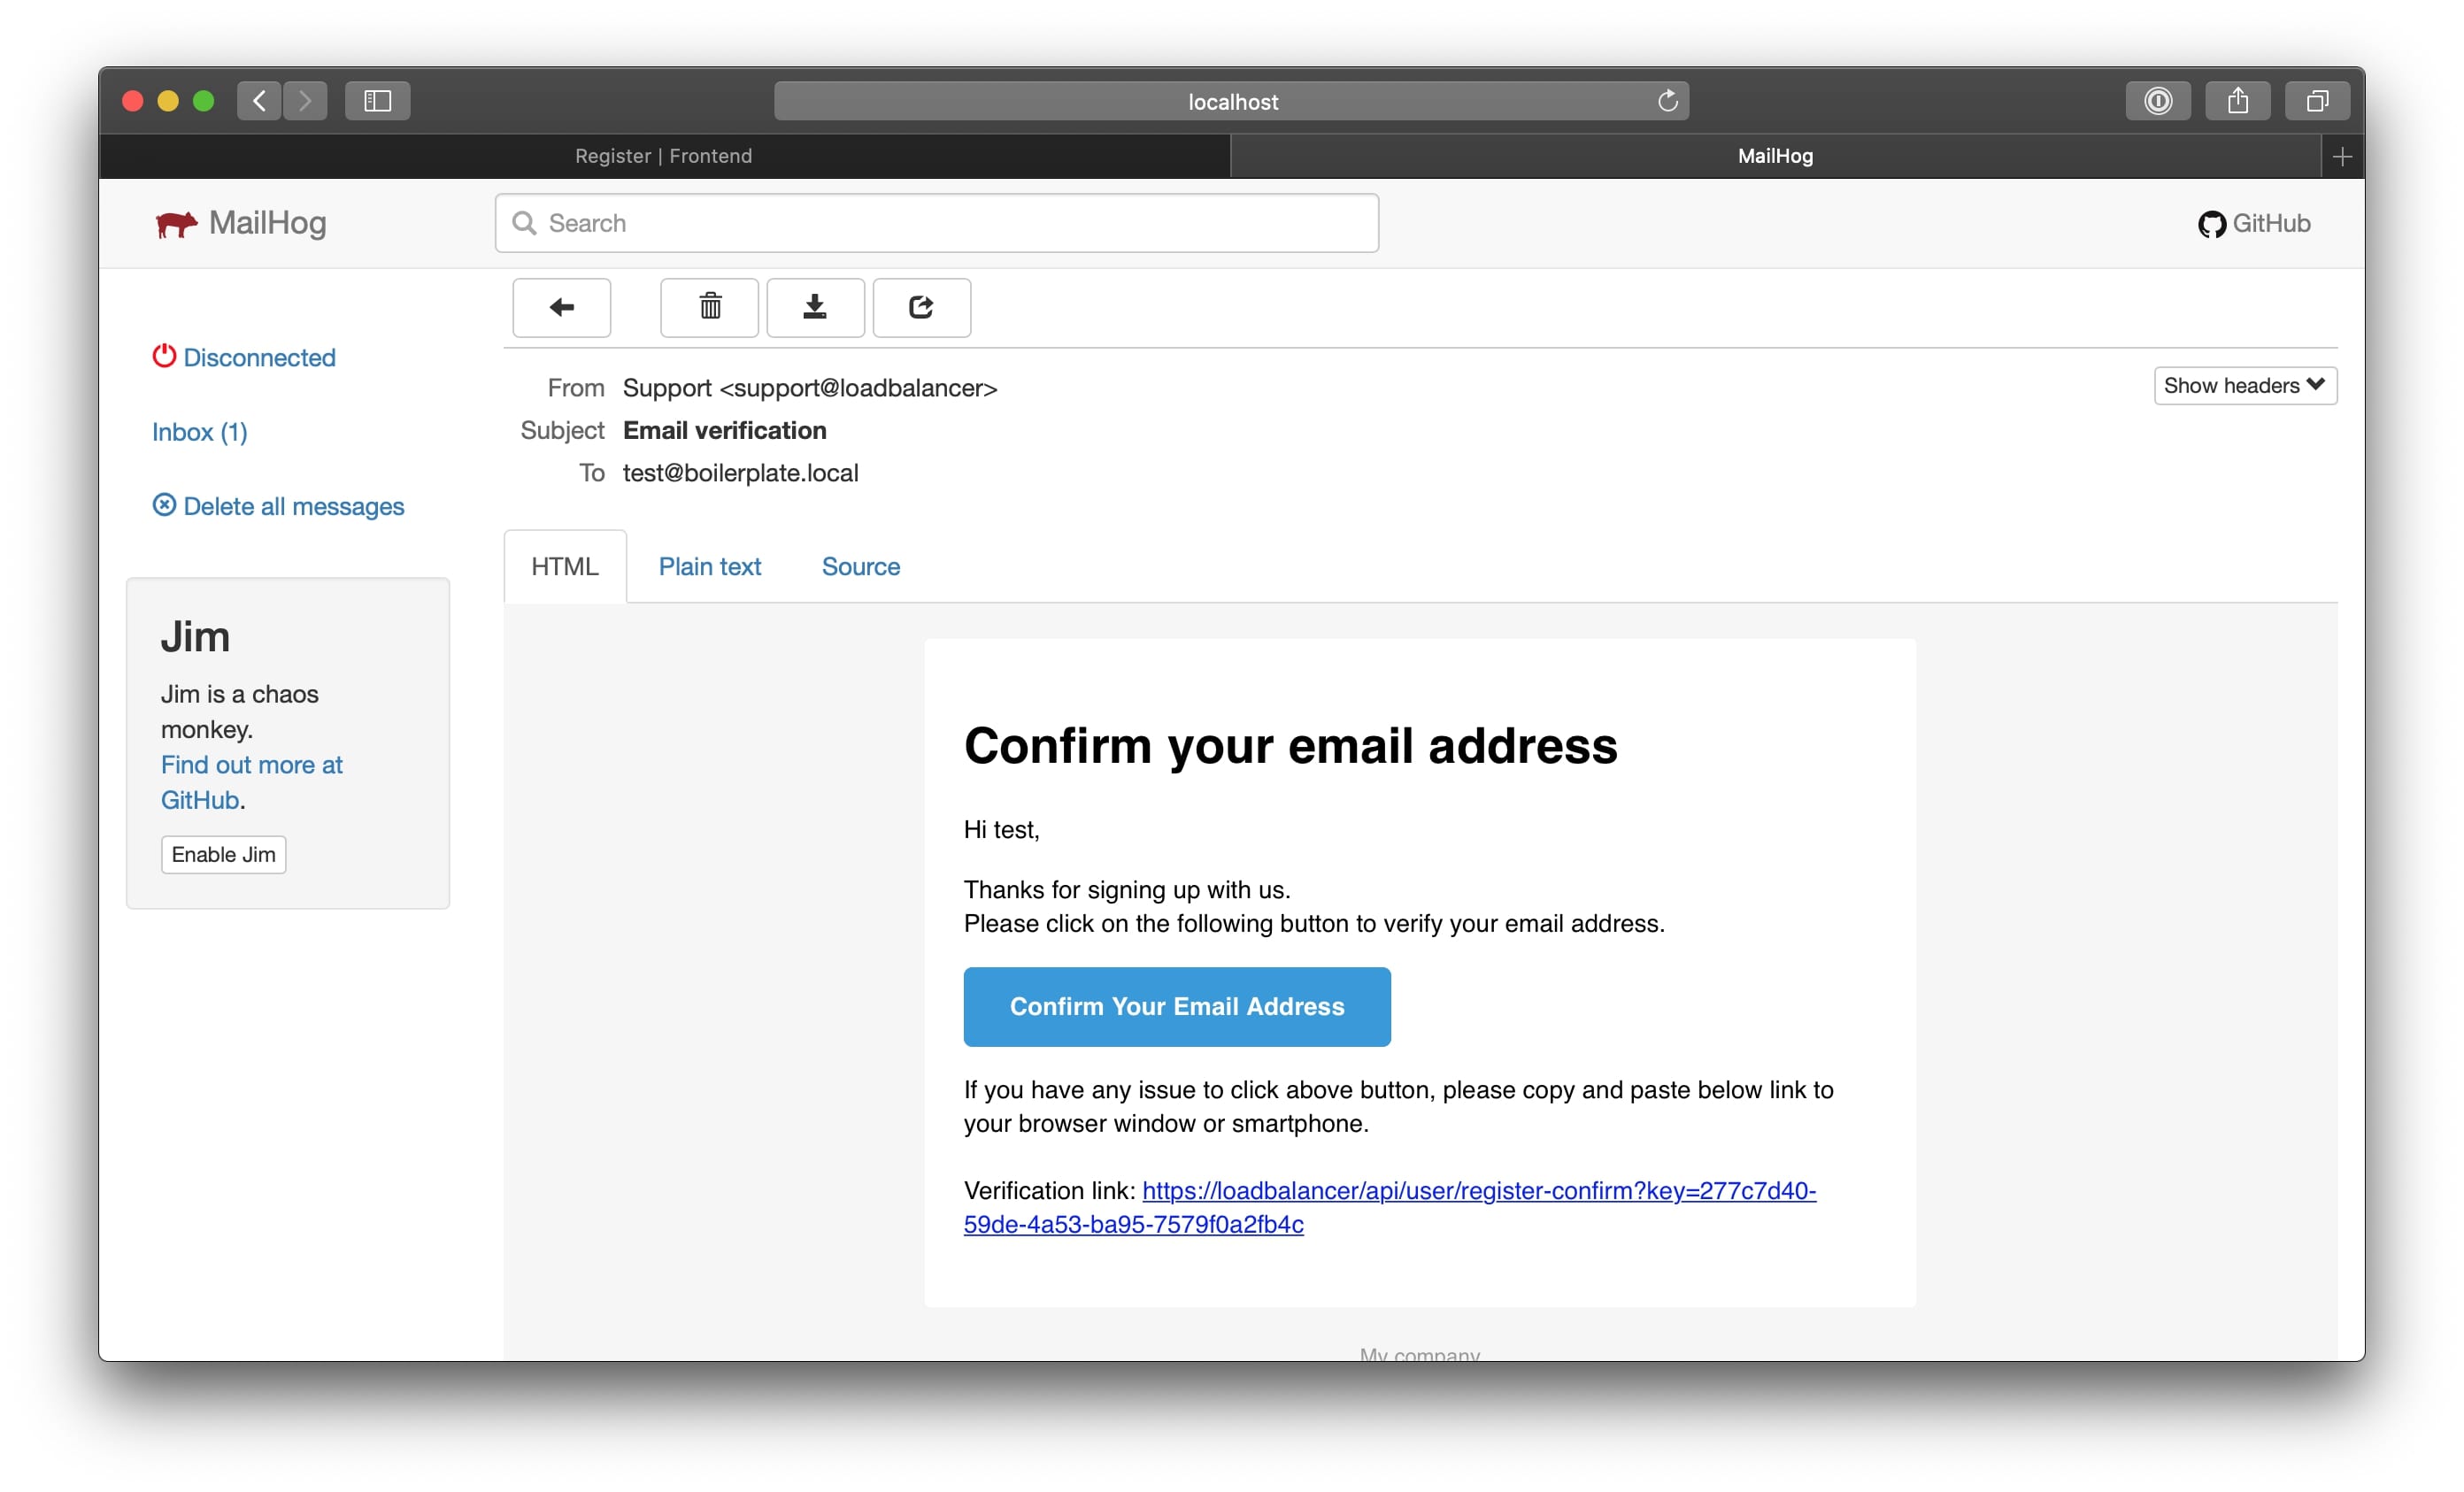Switch to the Plain text tab
The image size is (2464, 1492).
[x=709, y=566]
